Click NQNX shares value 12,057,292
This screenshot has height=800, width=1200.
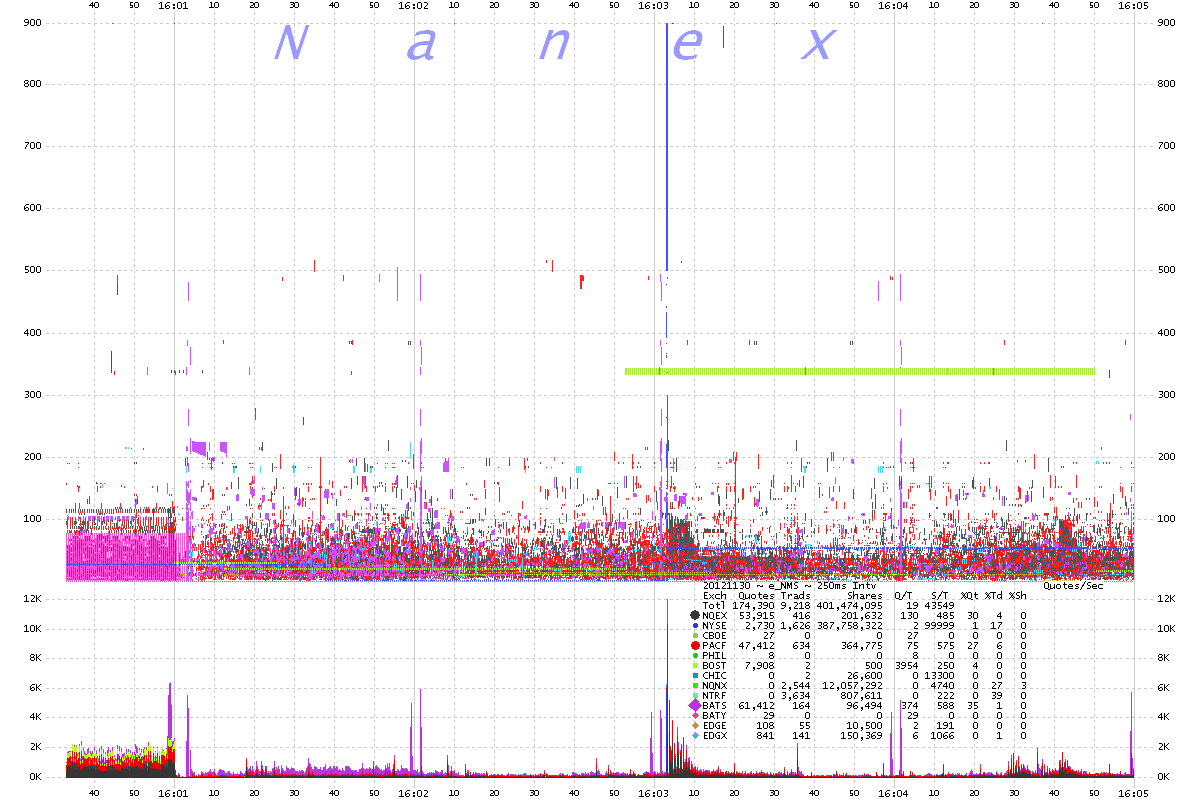[x=853, y=686]
